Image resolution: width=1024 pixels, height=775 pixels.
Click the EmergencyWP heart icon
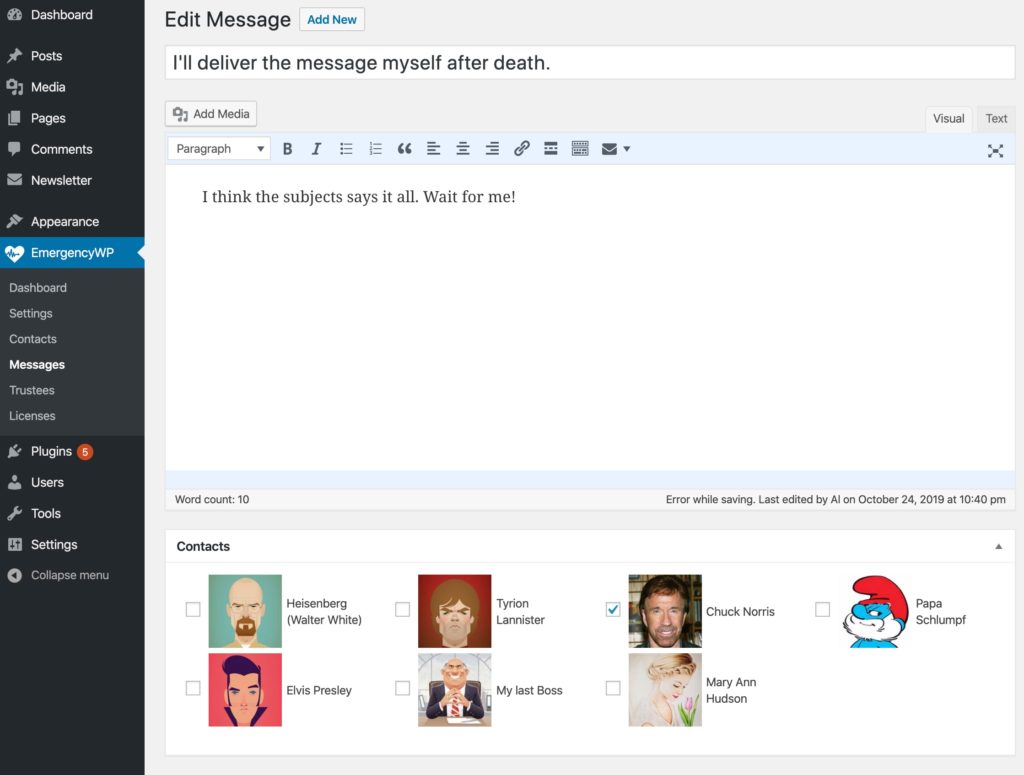click(14, 253)
